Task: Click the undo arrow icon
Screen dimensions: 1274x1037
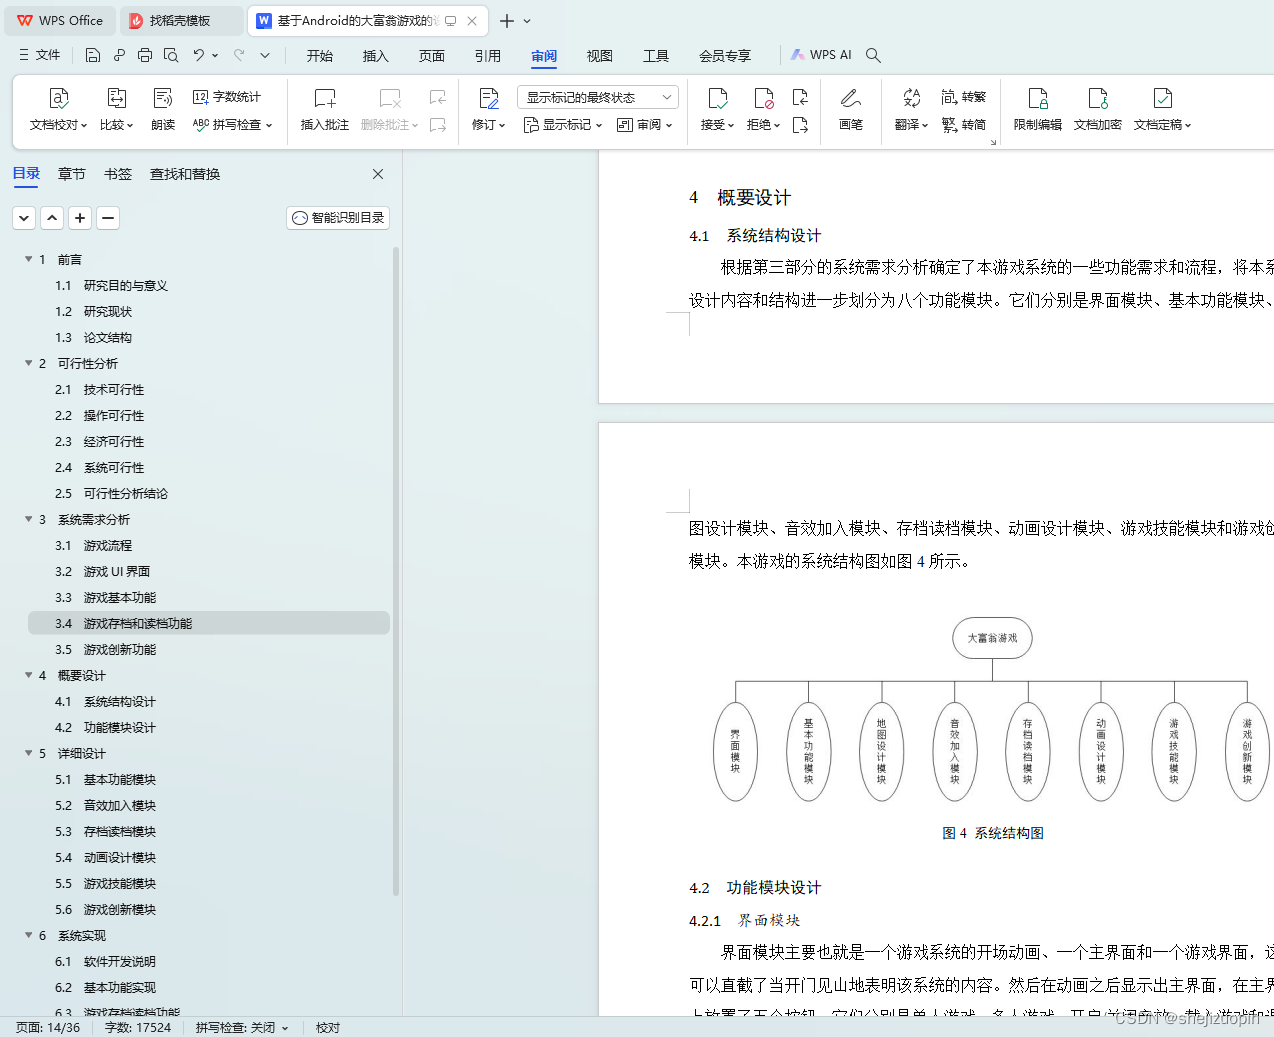Action: click(199, 55)
